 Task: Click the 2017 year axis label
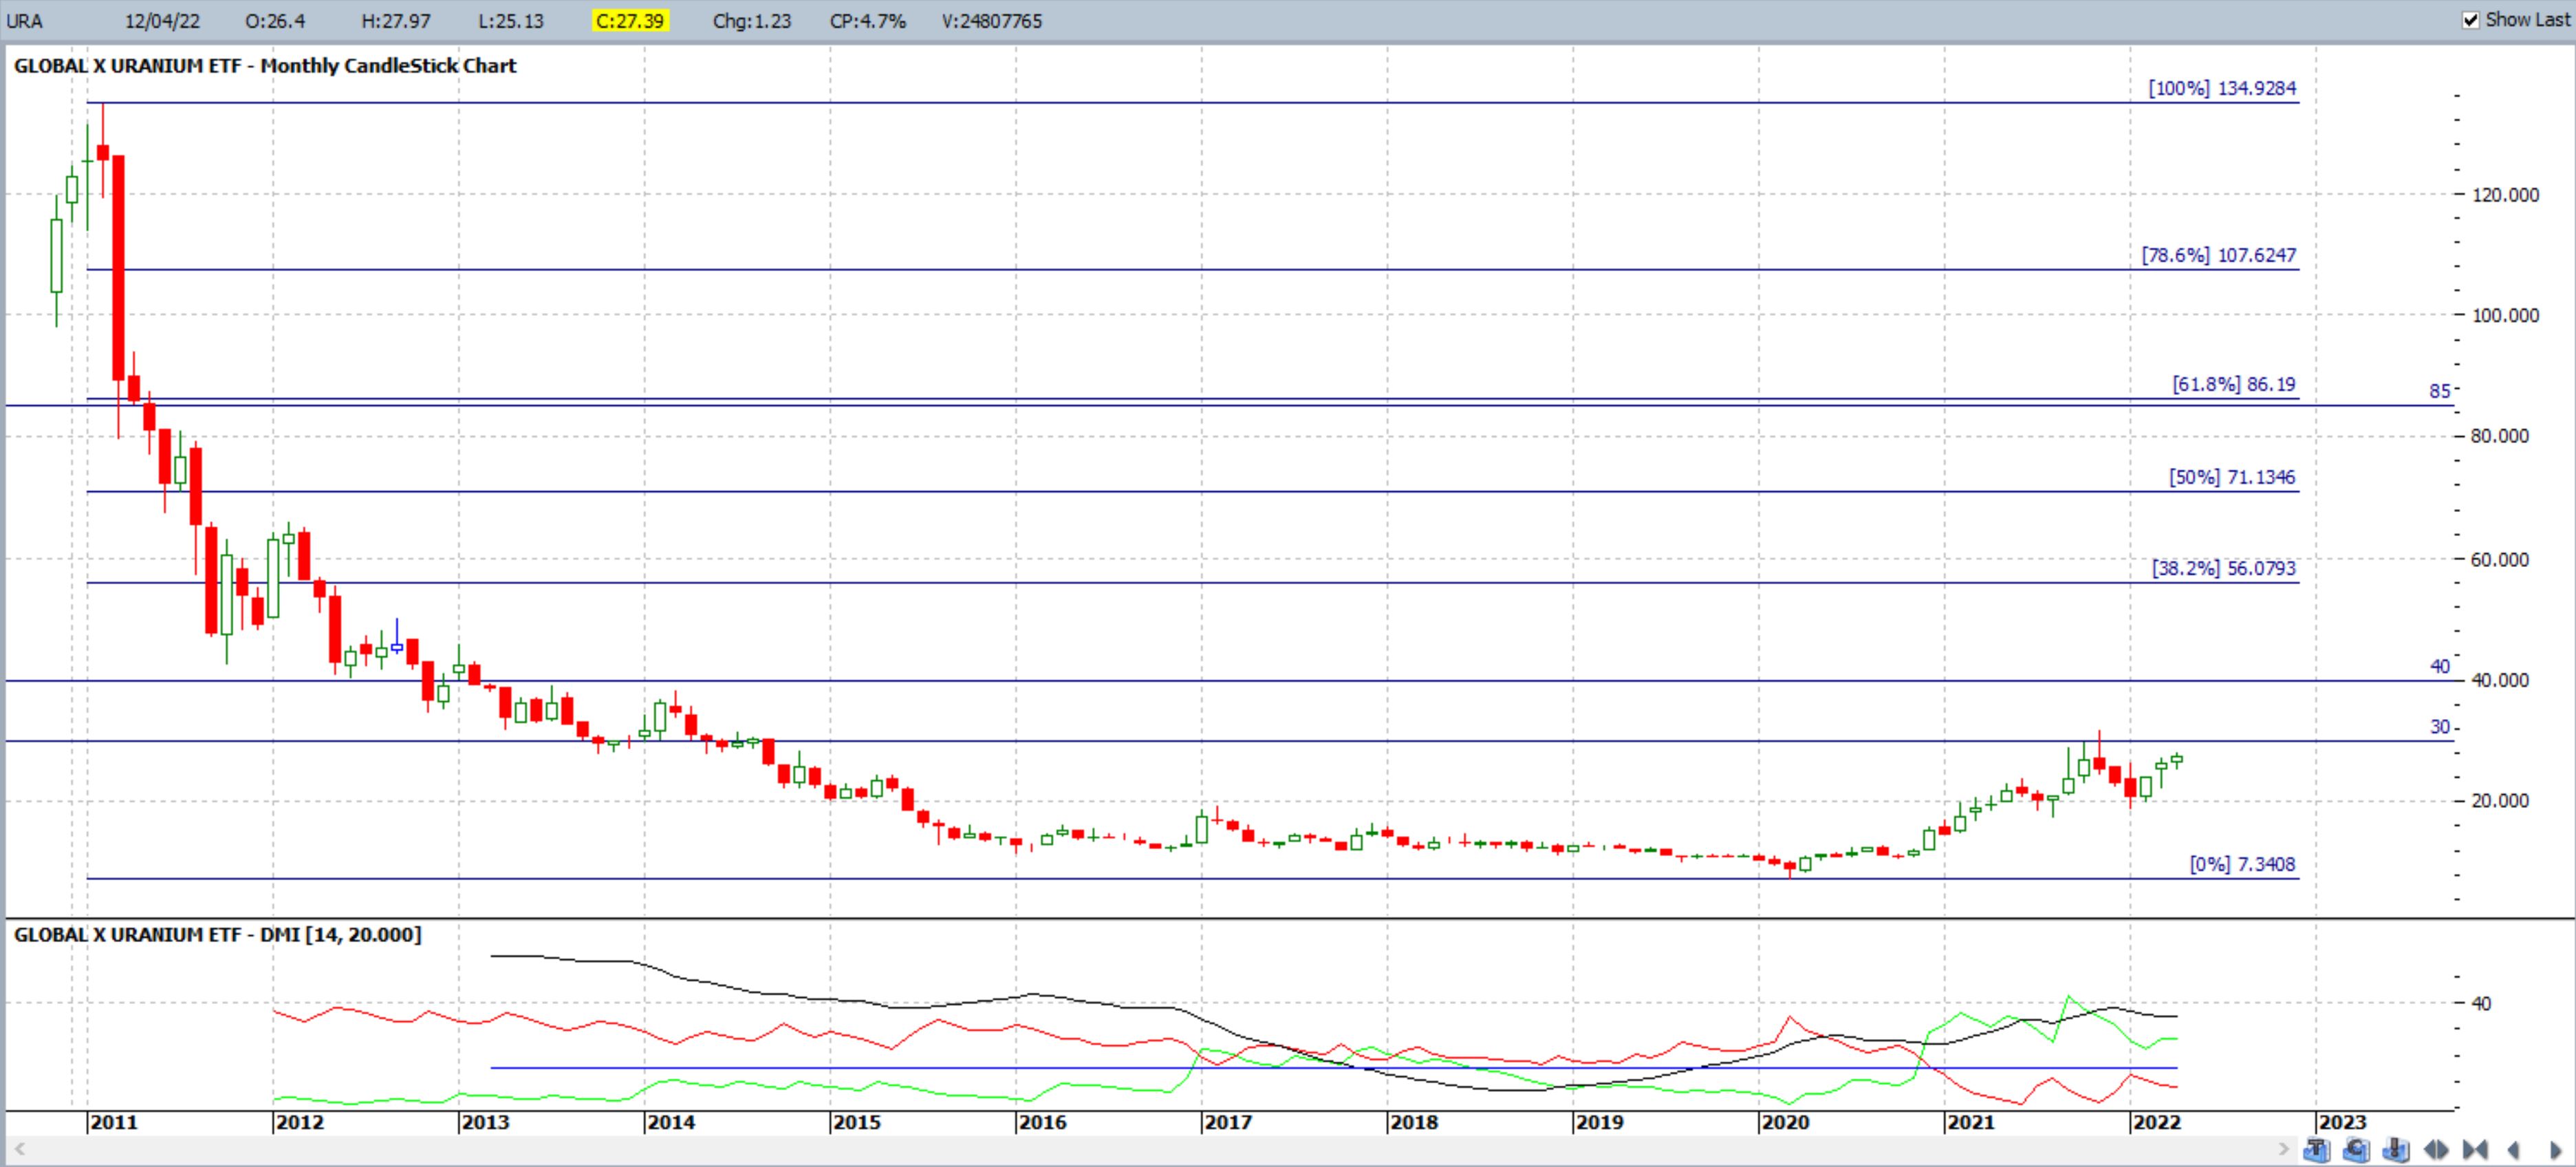1228,1122
